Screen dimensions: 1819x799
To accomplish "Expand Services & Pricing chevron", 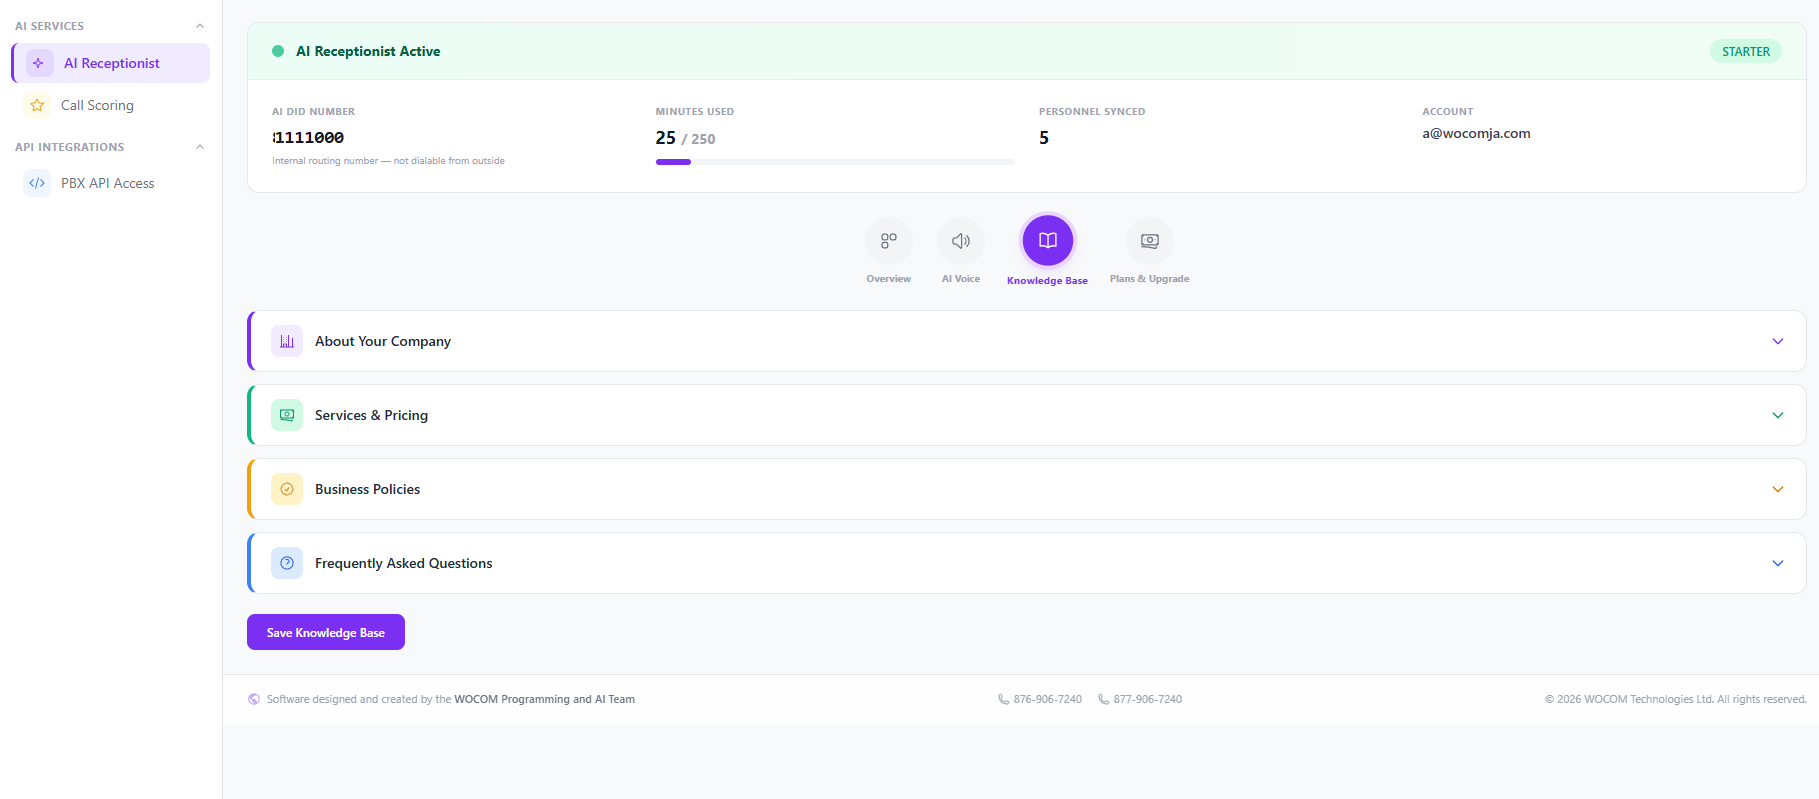I will click(x=1778, y=415).
